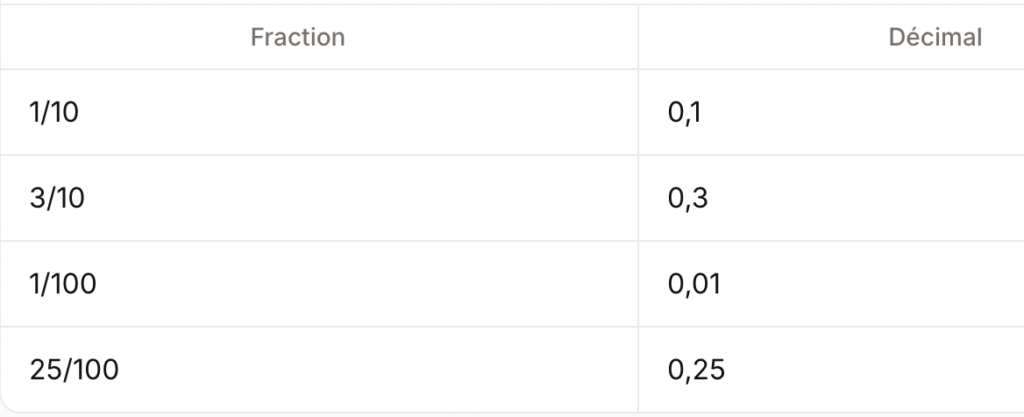This screenshot has width=1024, height=417.
Task: Click the Décimal column header
Action: [935, 38]
